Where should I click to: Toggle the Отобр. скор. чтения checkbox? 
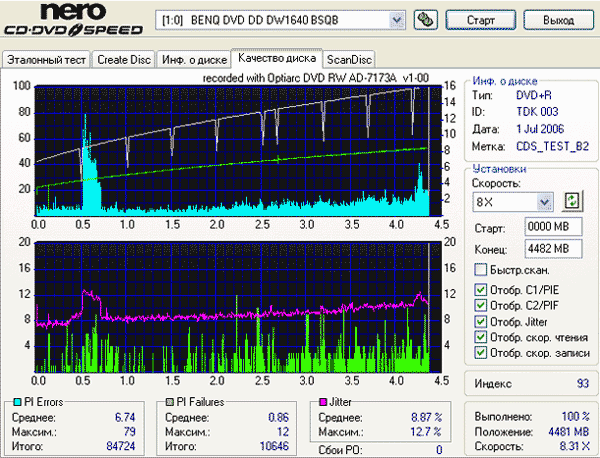coord(480,337)
